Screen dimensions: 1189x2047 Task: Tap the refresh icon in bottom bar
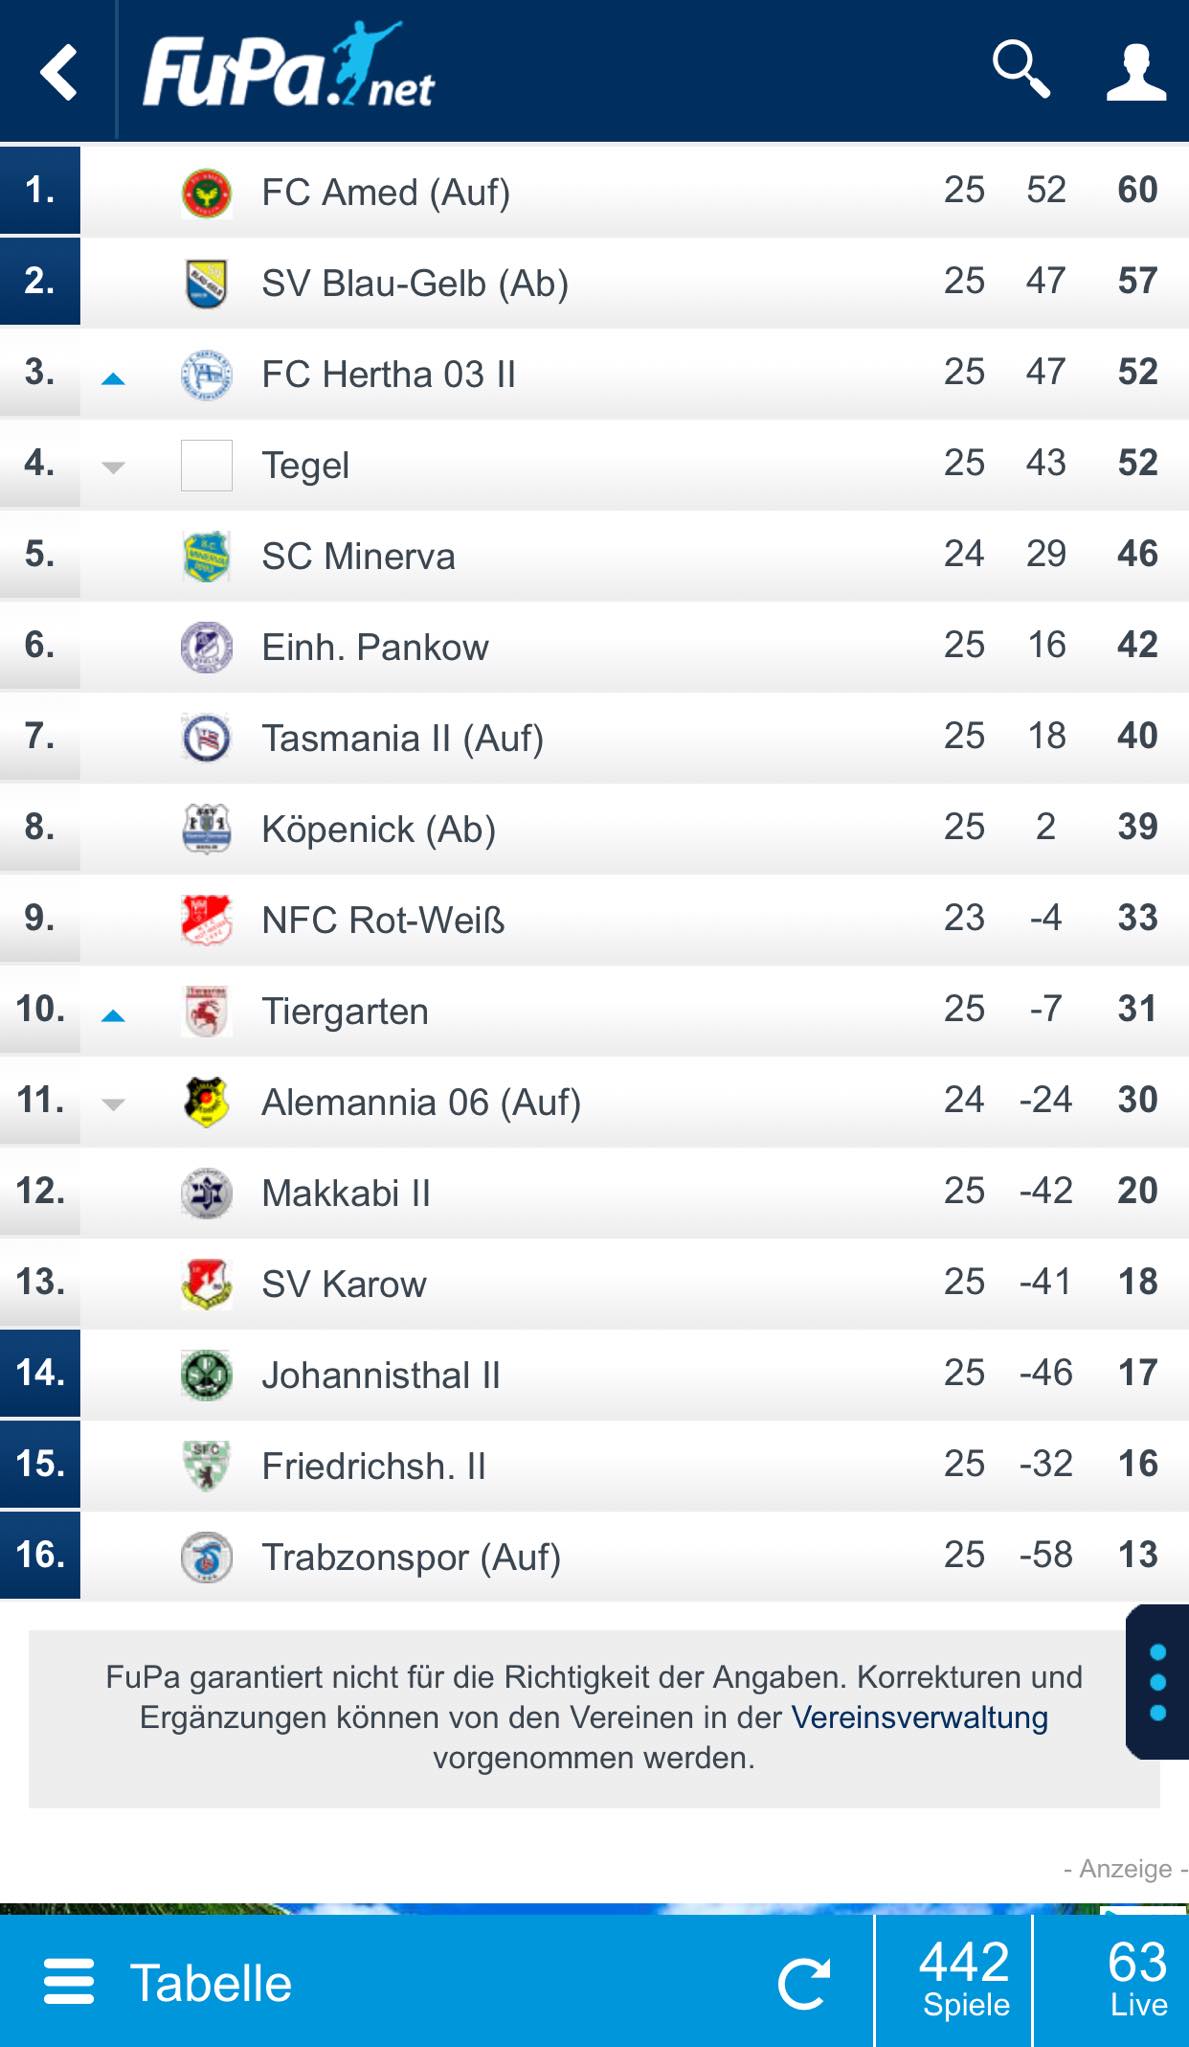click(x=805, y=1983)
